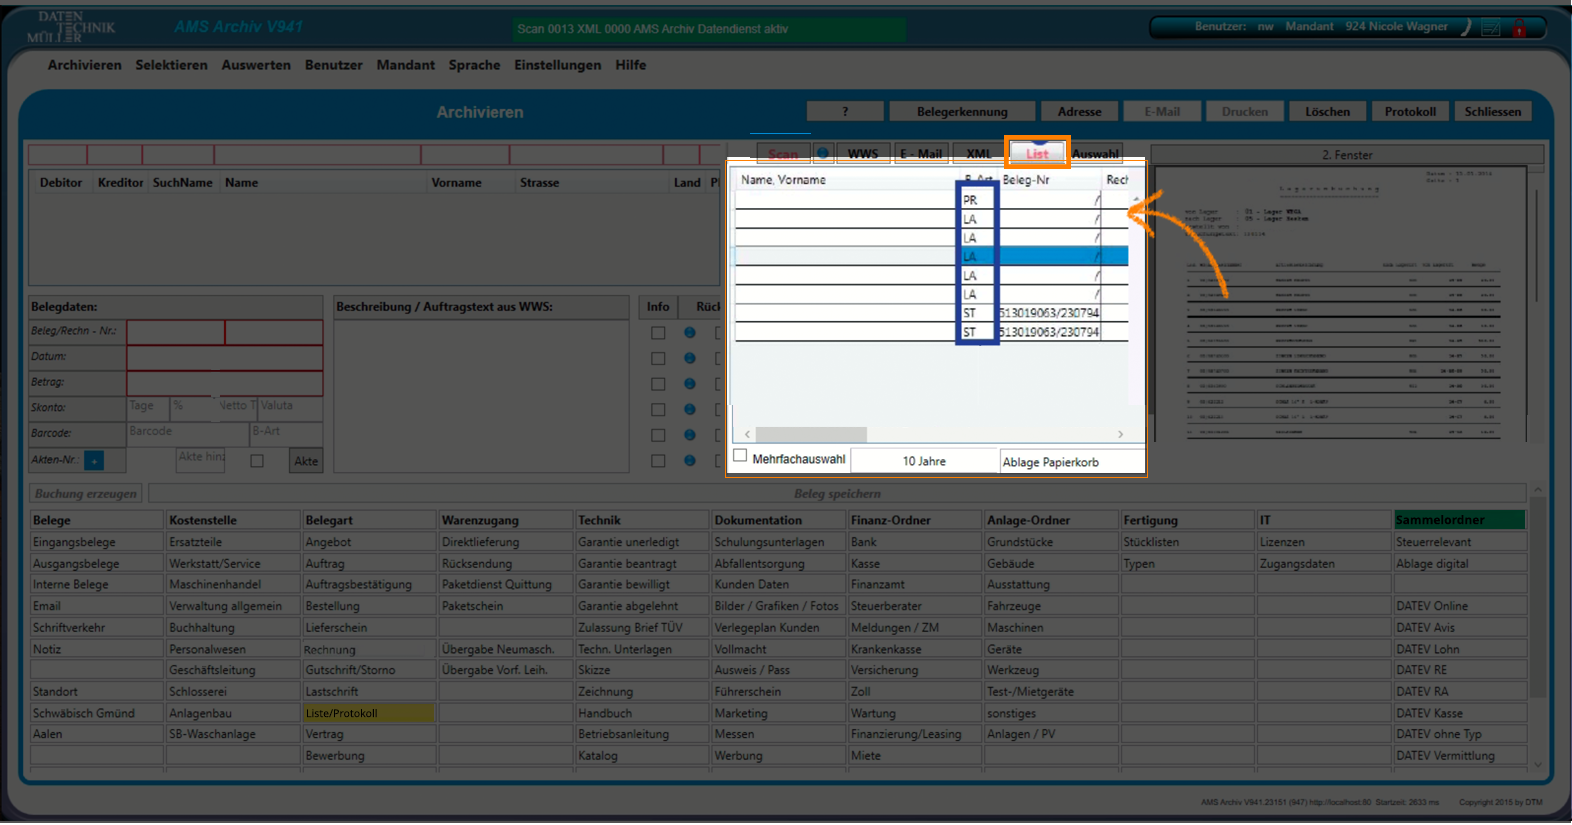
Task: Click the first blue circle in Info column
Action: click(689, 333)
